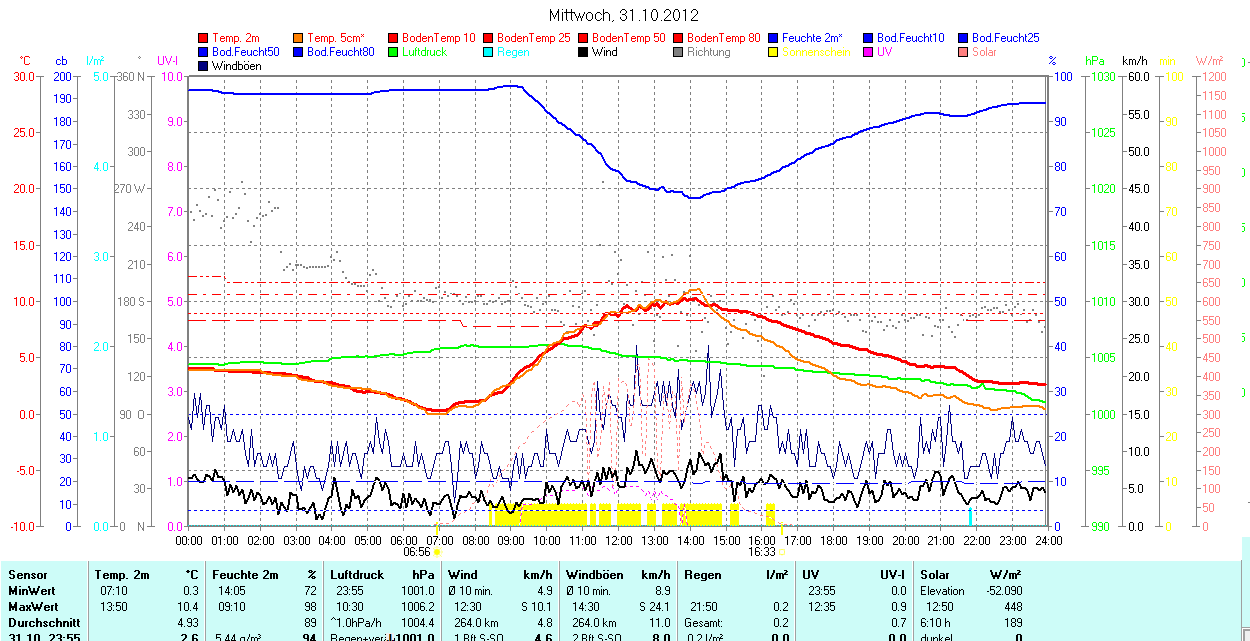1250x641 pixels.
Task: Click the magenta UV legend square
Action: [869, 52]
